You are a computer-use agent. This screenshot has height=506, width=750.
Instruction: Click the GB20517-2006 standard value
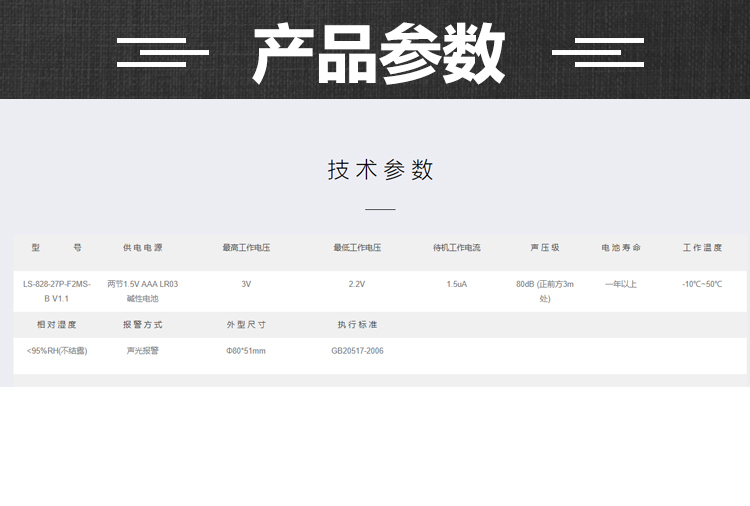(357, 351)
